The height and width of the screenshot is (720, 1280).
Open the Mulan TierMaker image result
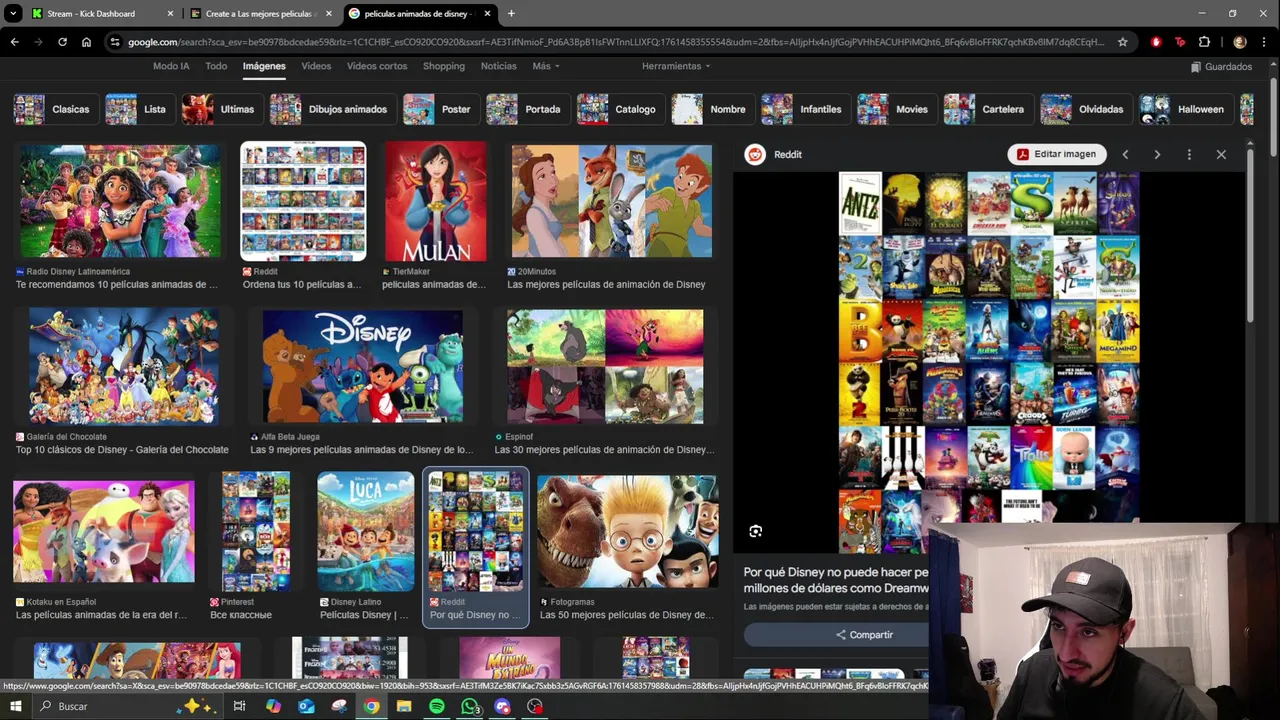click(x=435, y=201)
